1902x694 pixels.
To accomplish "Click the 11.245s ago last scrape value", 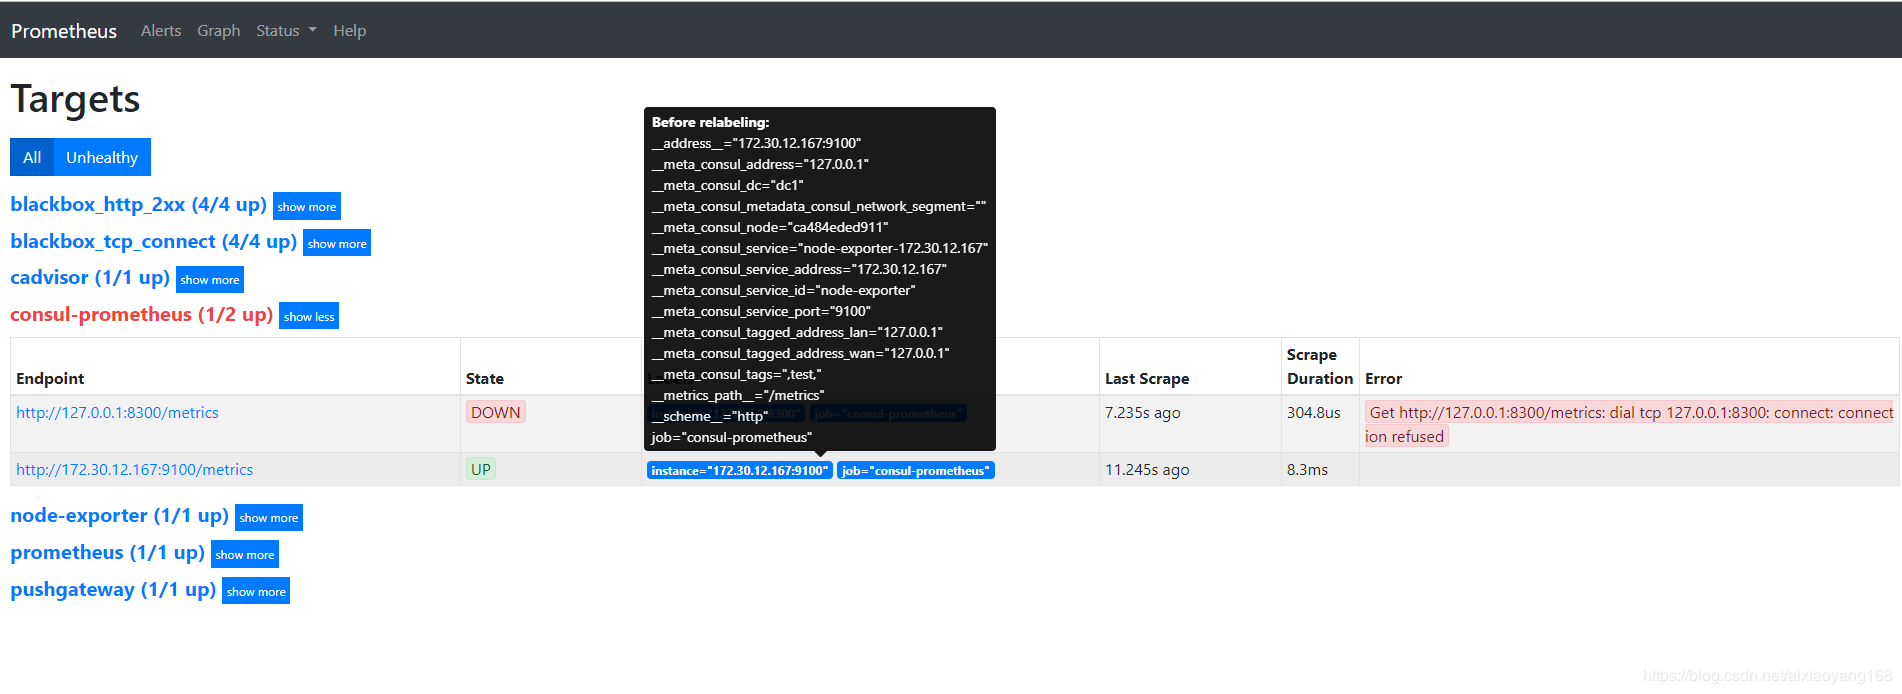I will click(1147, 469).
